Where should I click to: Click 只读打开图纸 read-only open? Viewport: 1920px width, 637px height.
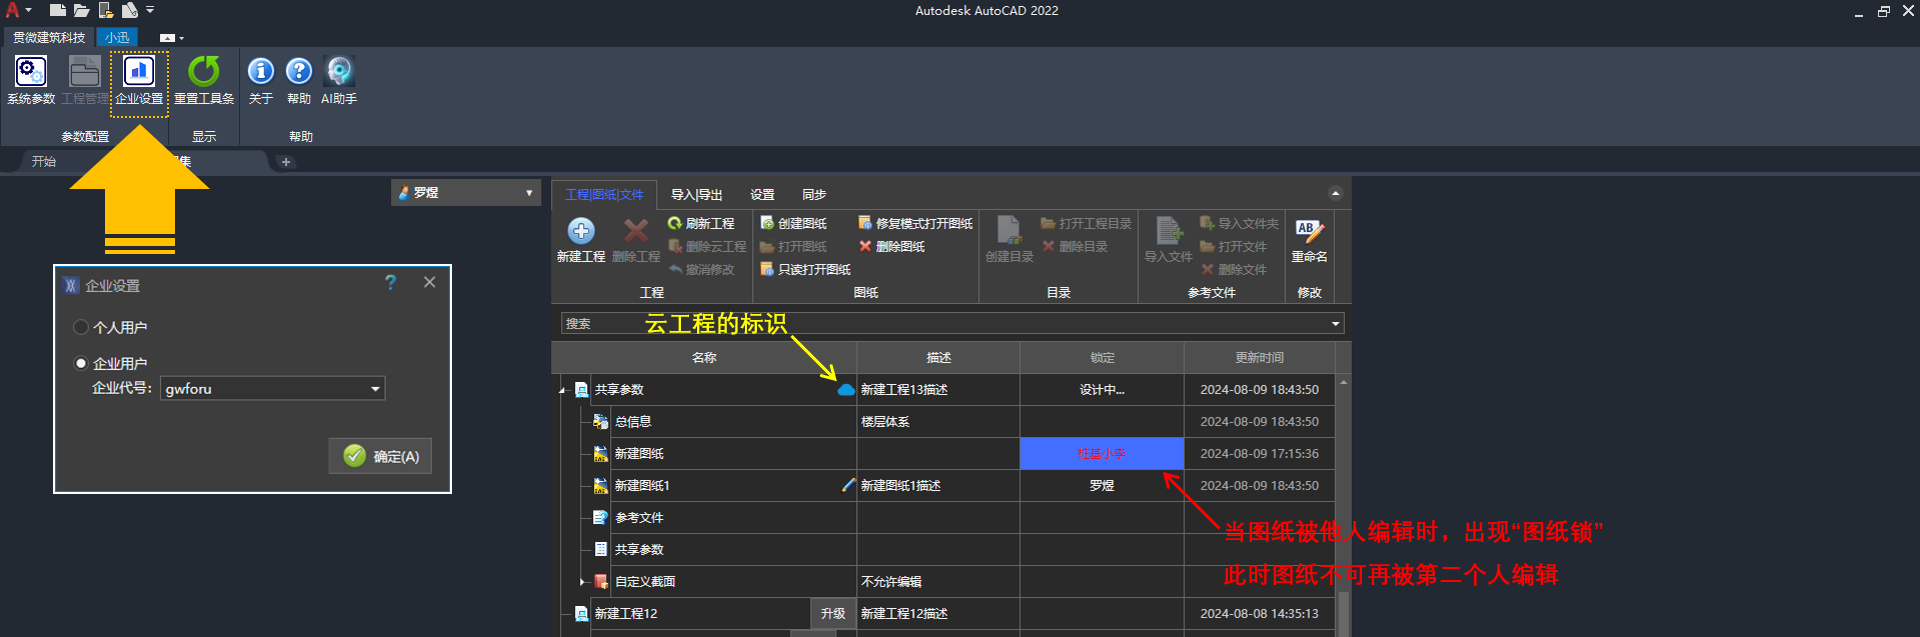[x=806, y=270]
